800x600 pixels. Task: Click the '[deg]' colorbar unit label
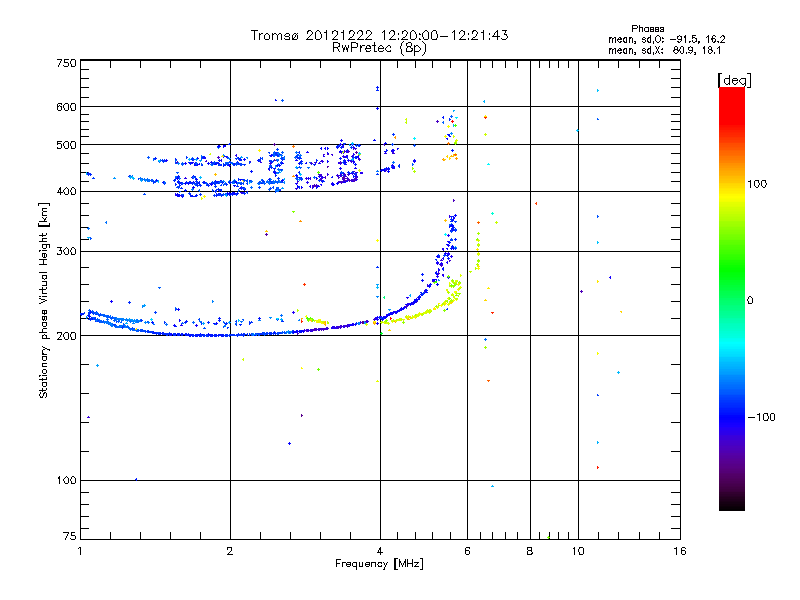tap(734, 81)
